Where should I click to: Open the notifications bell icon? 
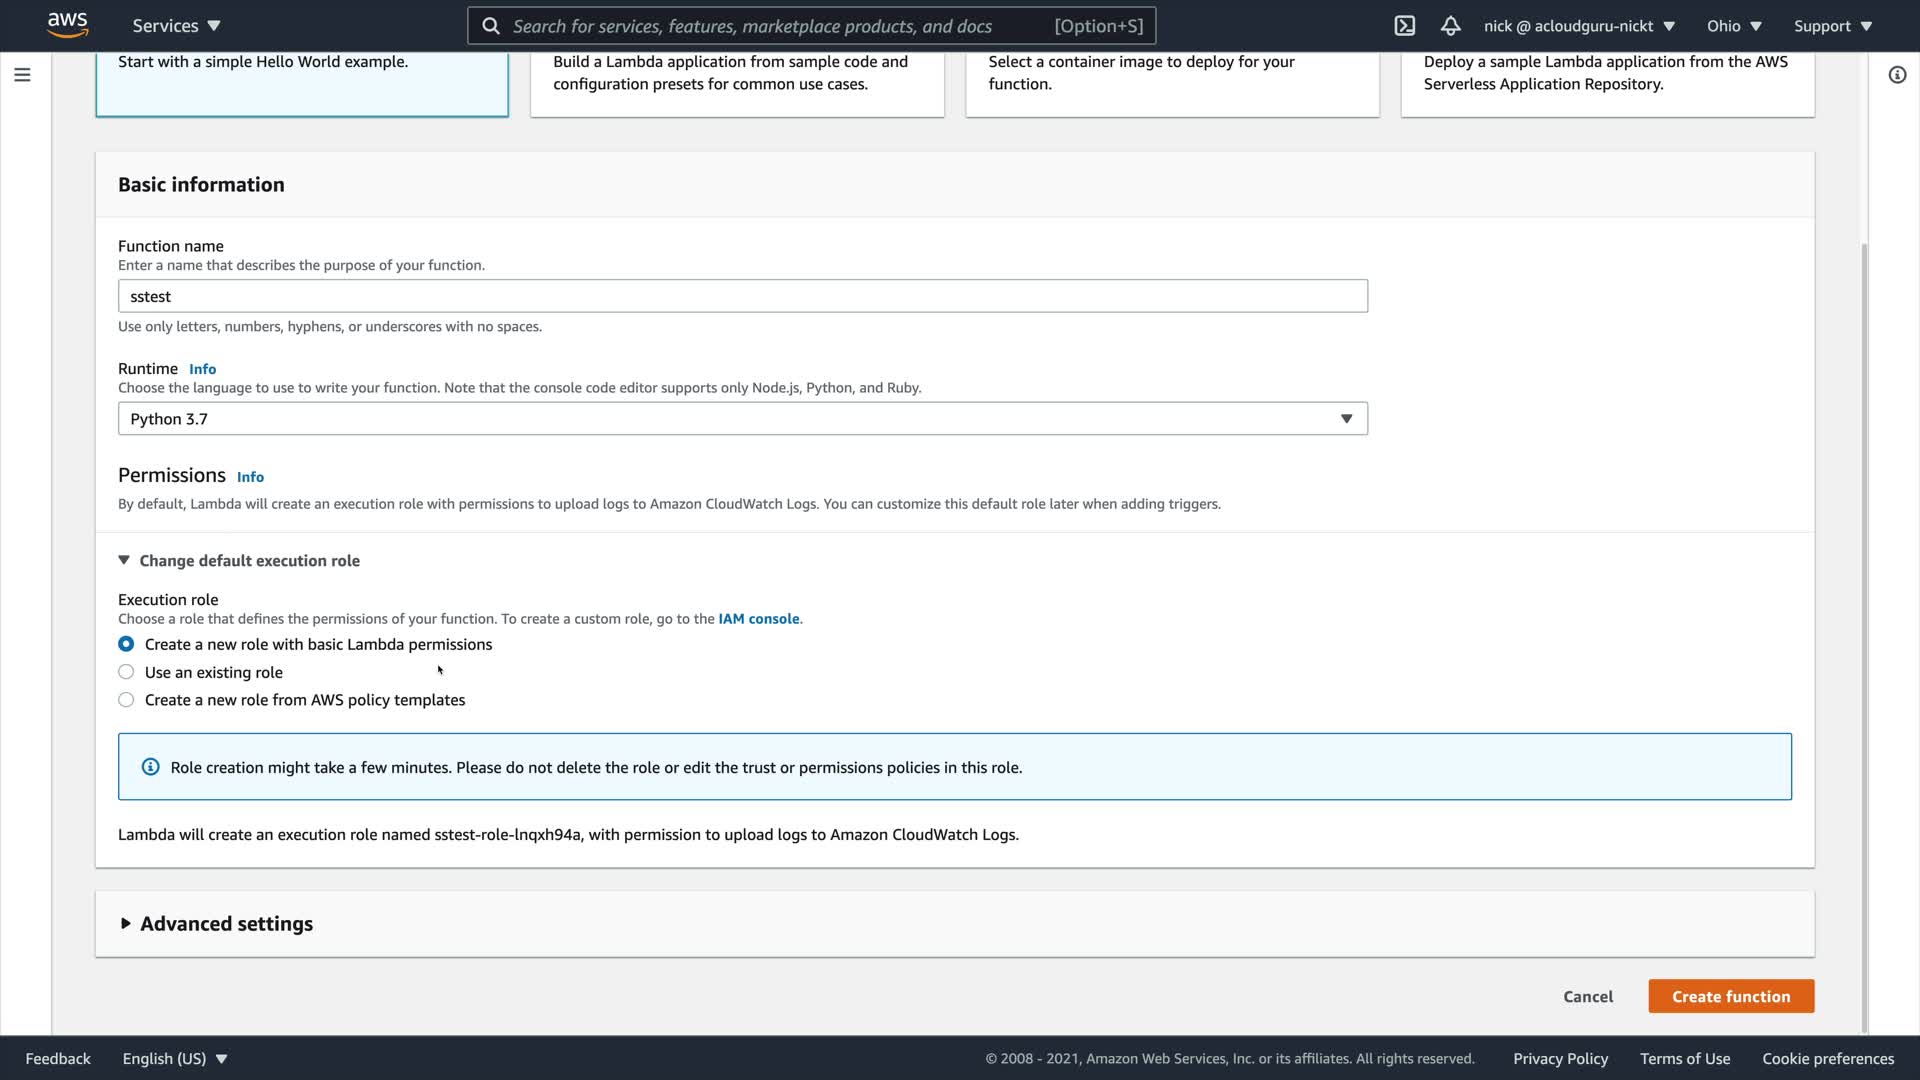click(x=1450, y=26)
